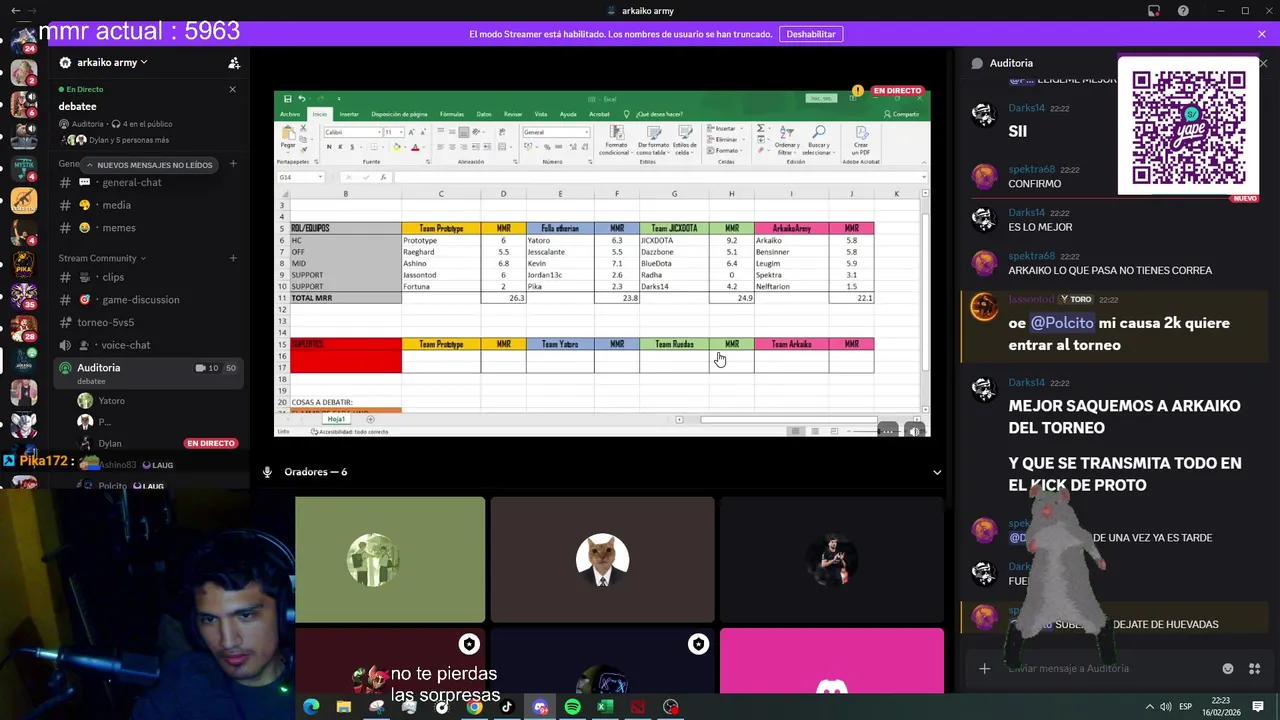Add channel to Stream Community category

point(233,258)
